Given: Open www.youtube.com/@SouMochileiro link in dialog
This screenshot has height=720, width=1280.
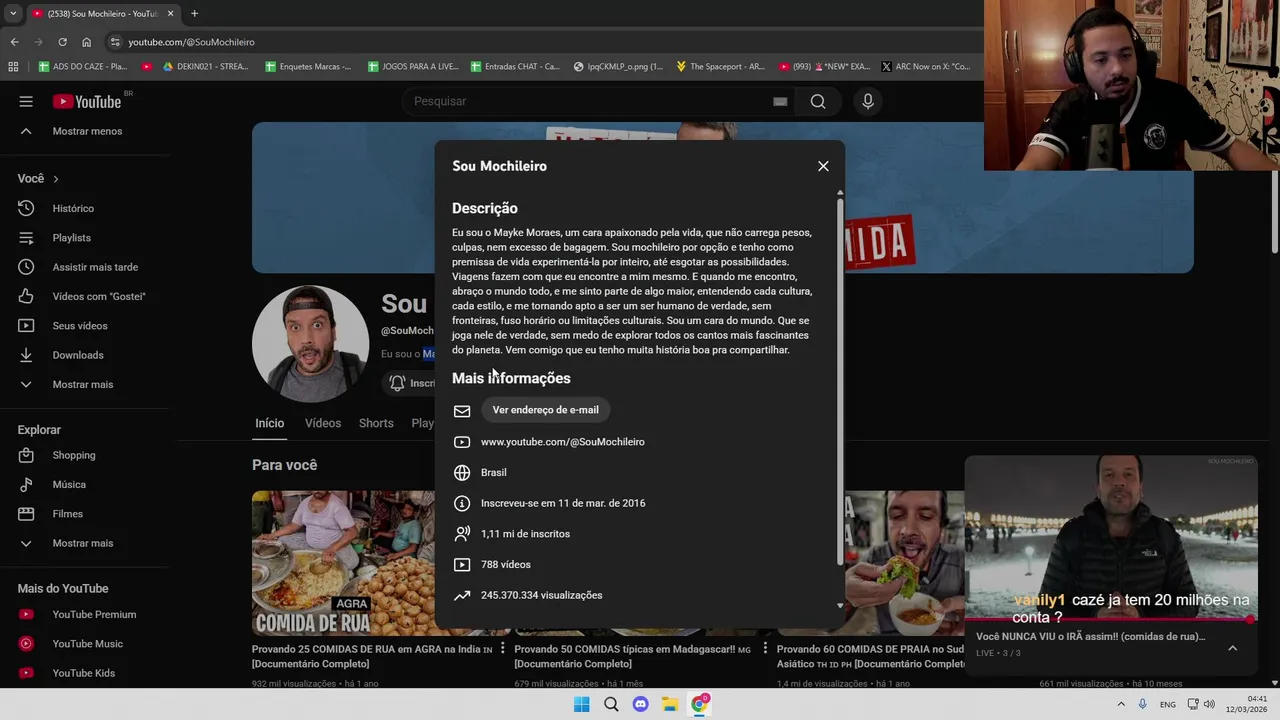Looking at the screenshot, I should 562,442.
